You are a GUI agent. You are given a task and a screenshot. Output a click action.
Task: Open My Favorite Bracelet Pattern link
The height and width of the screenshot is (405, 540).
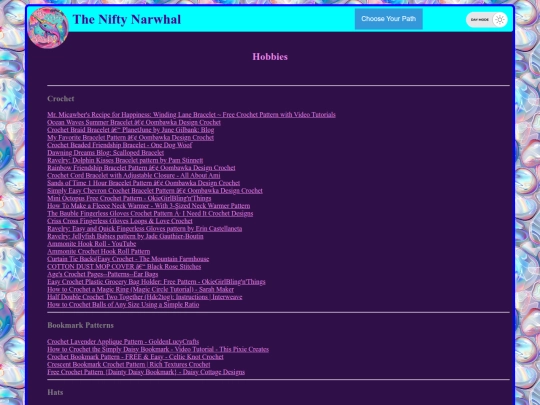coord(131,137)
